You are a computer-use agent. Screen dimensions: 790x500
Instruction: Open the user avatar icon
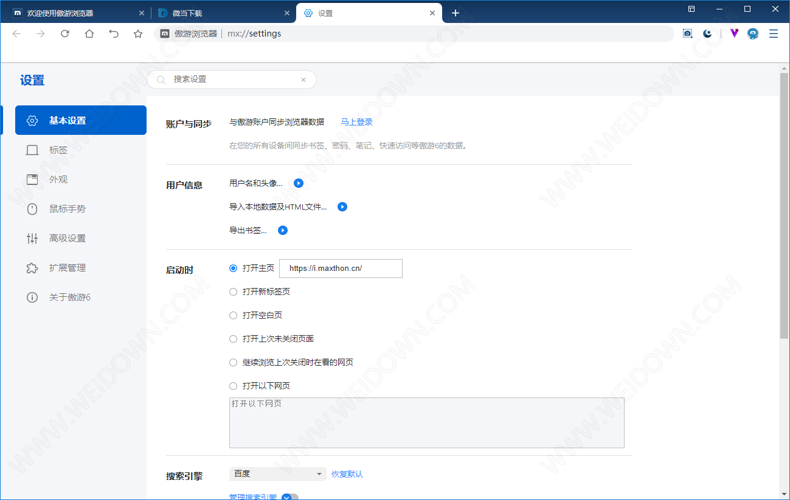click(x=753, y=33)
